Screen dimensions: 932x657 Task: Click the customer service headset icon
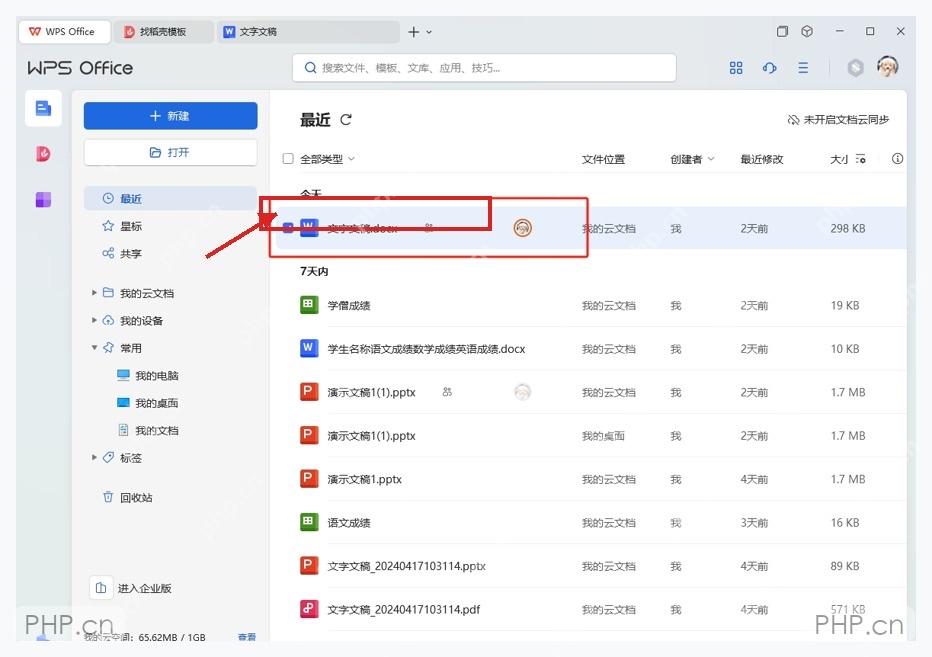click(769, 68)
